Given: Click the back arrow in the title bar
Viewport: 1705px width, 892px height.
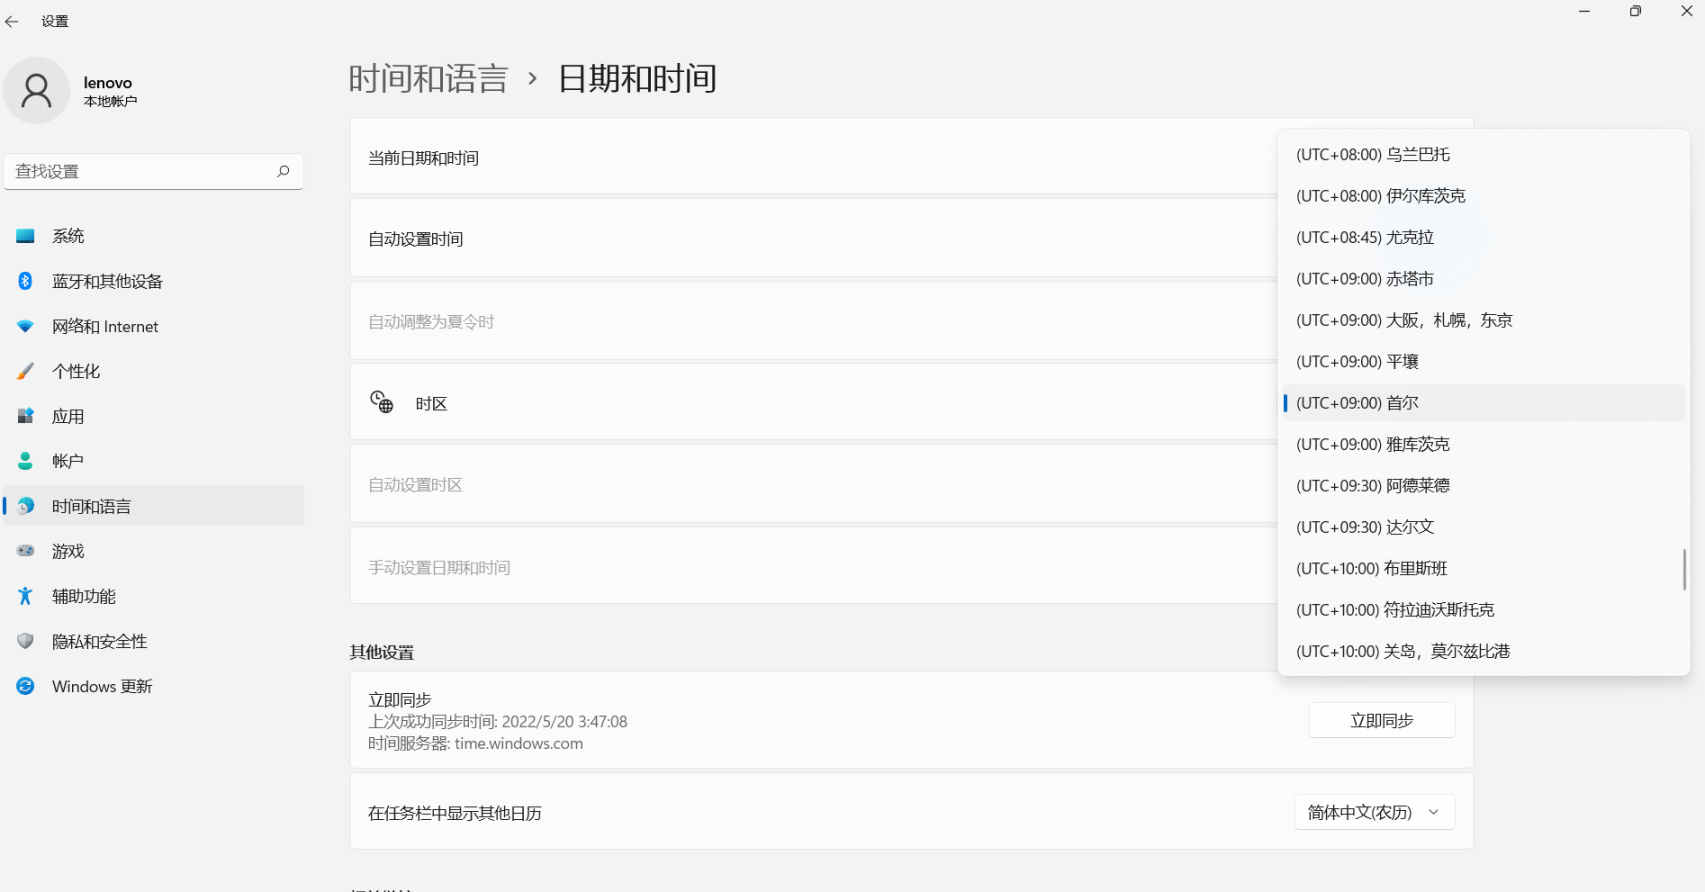Looking at the screenshot, I should (12, 21).
